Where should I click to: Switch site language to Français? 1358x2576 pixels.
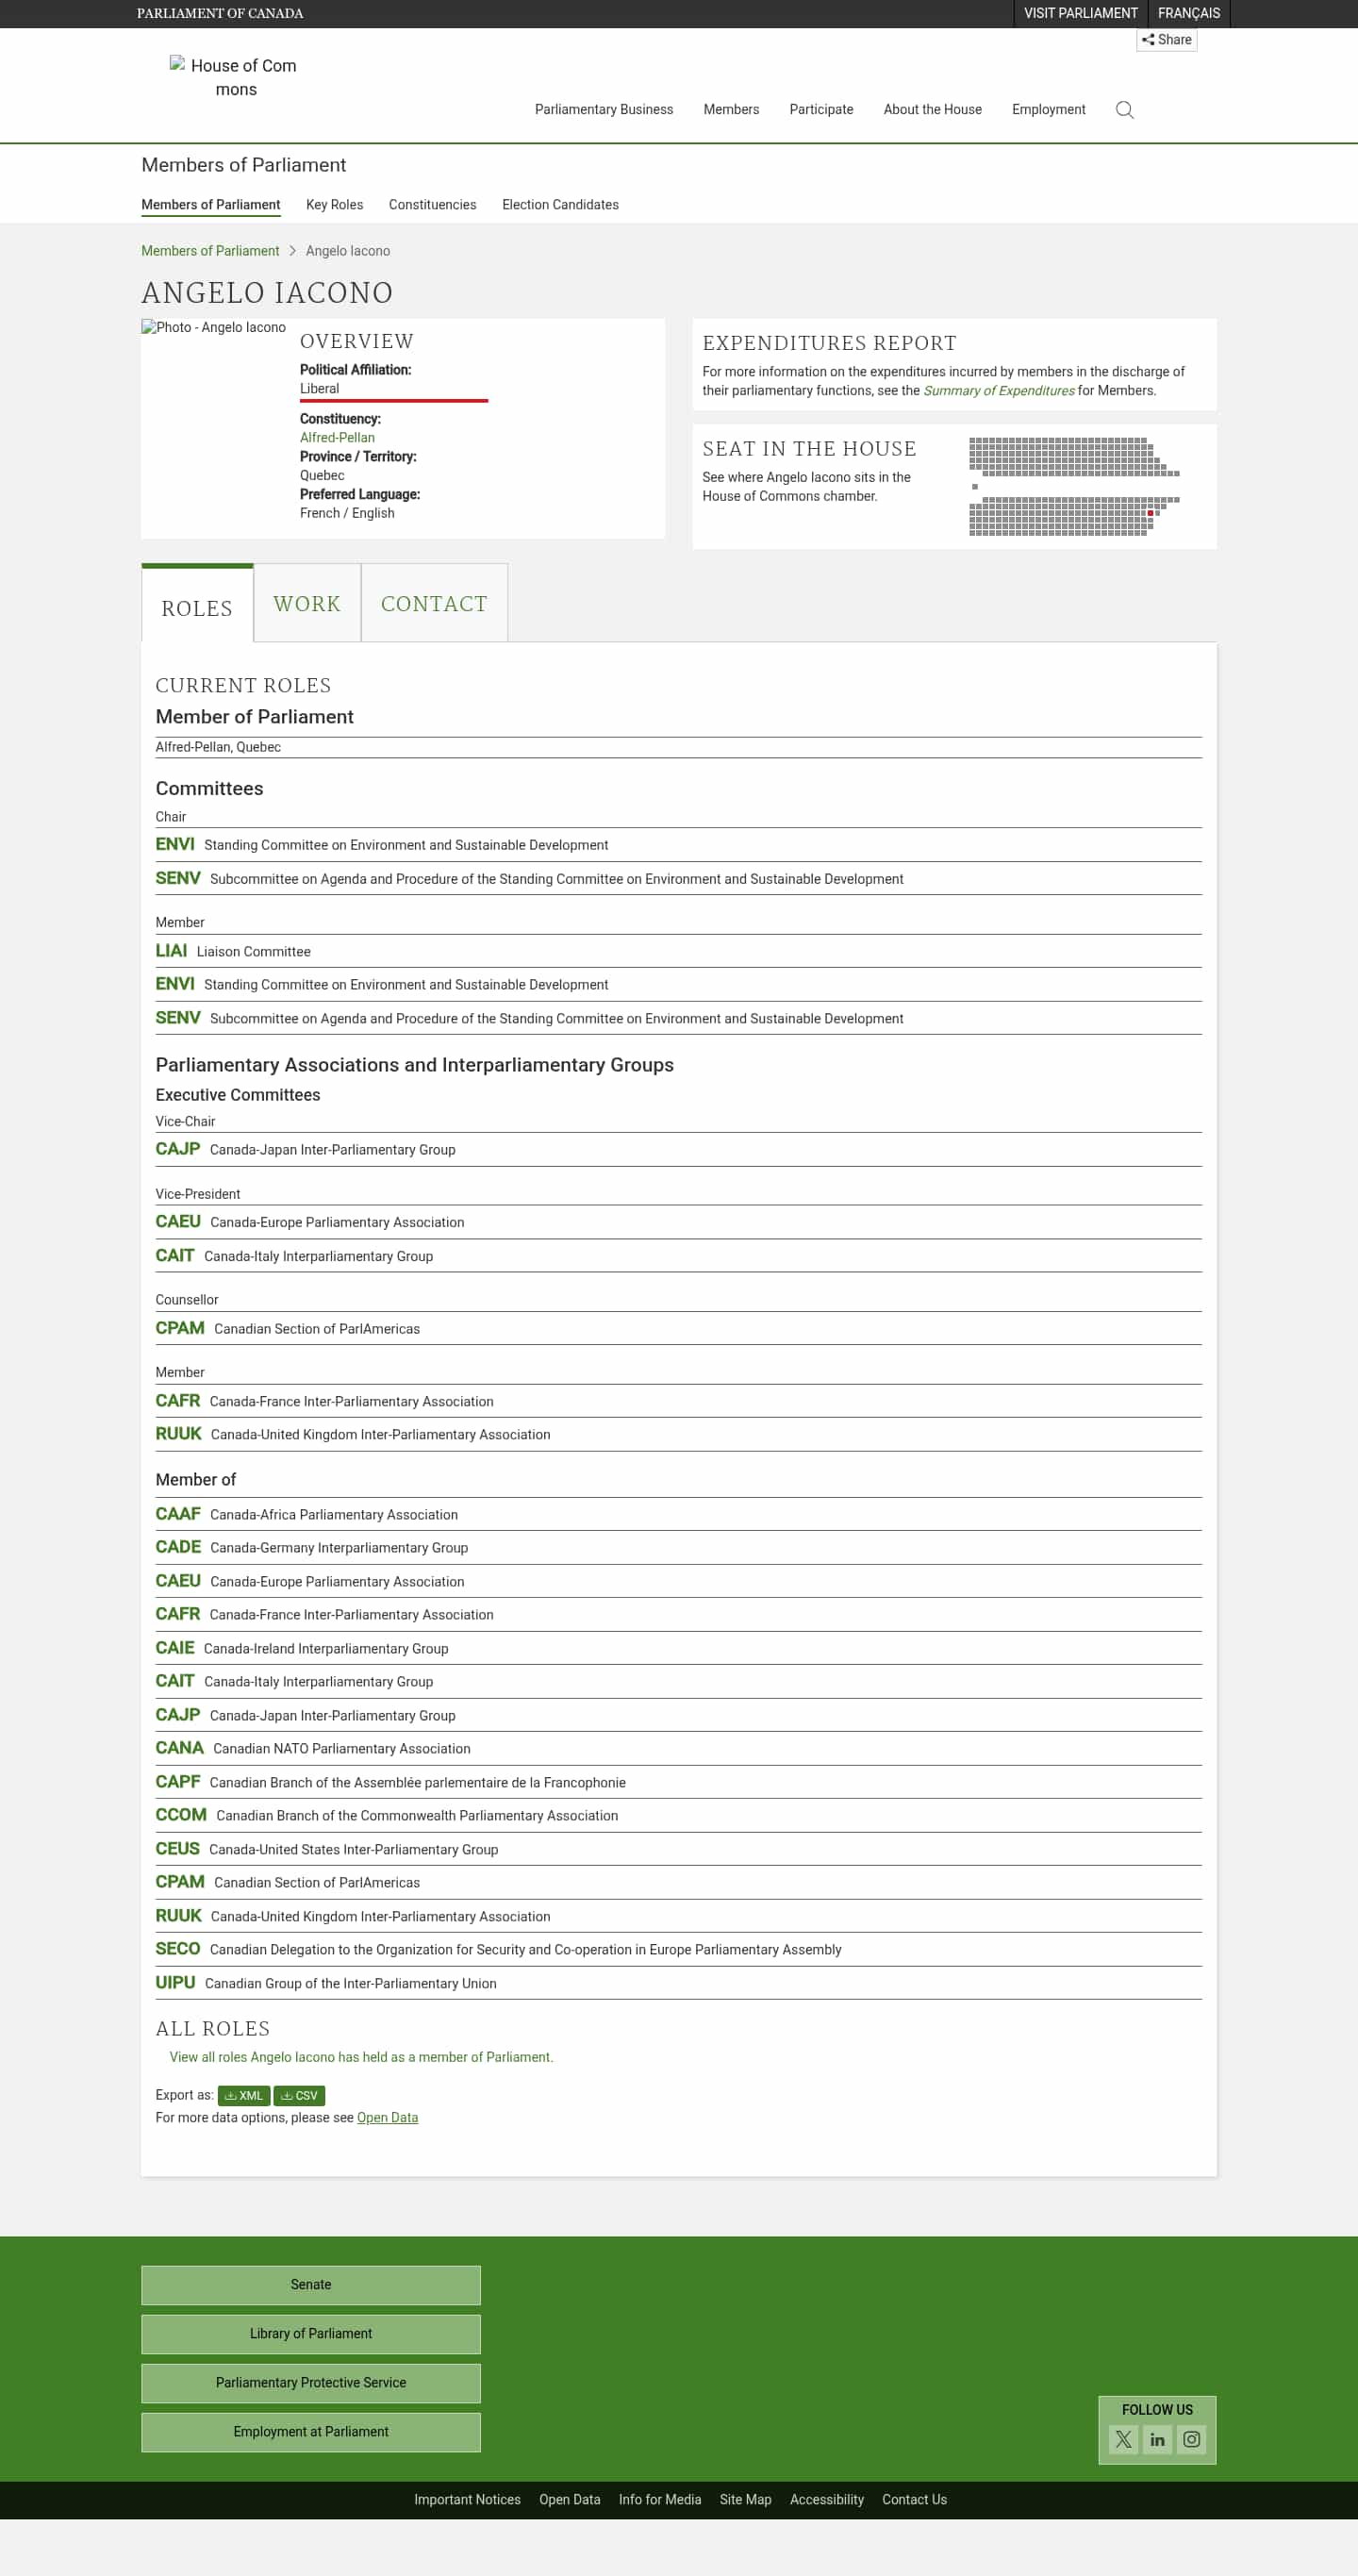[x=1188, y=13]
